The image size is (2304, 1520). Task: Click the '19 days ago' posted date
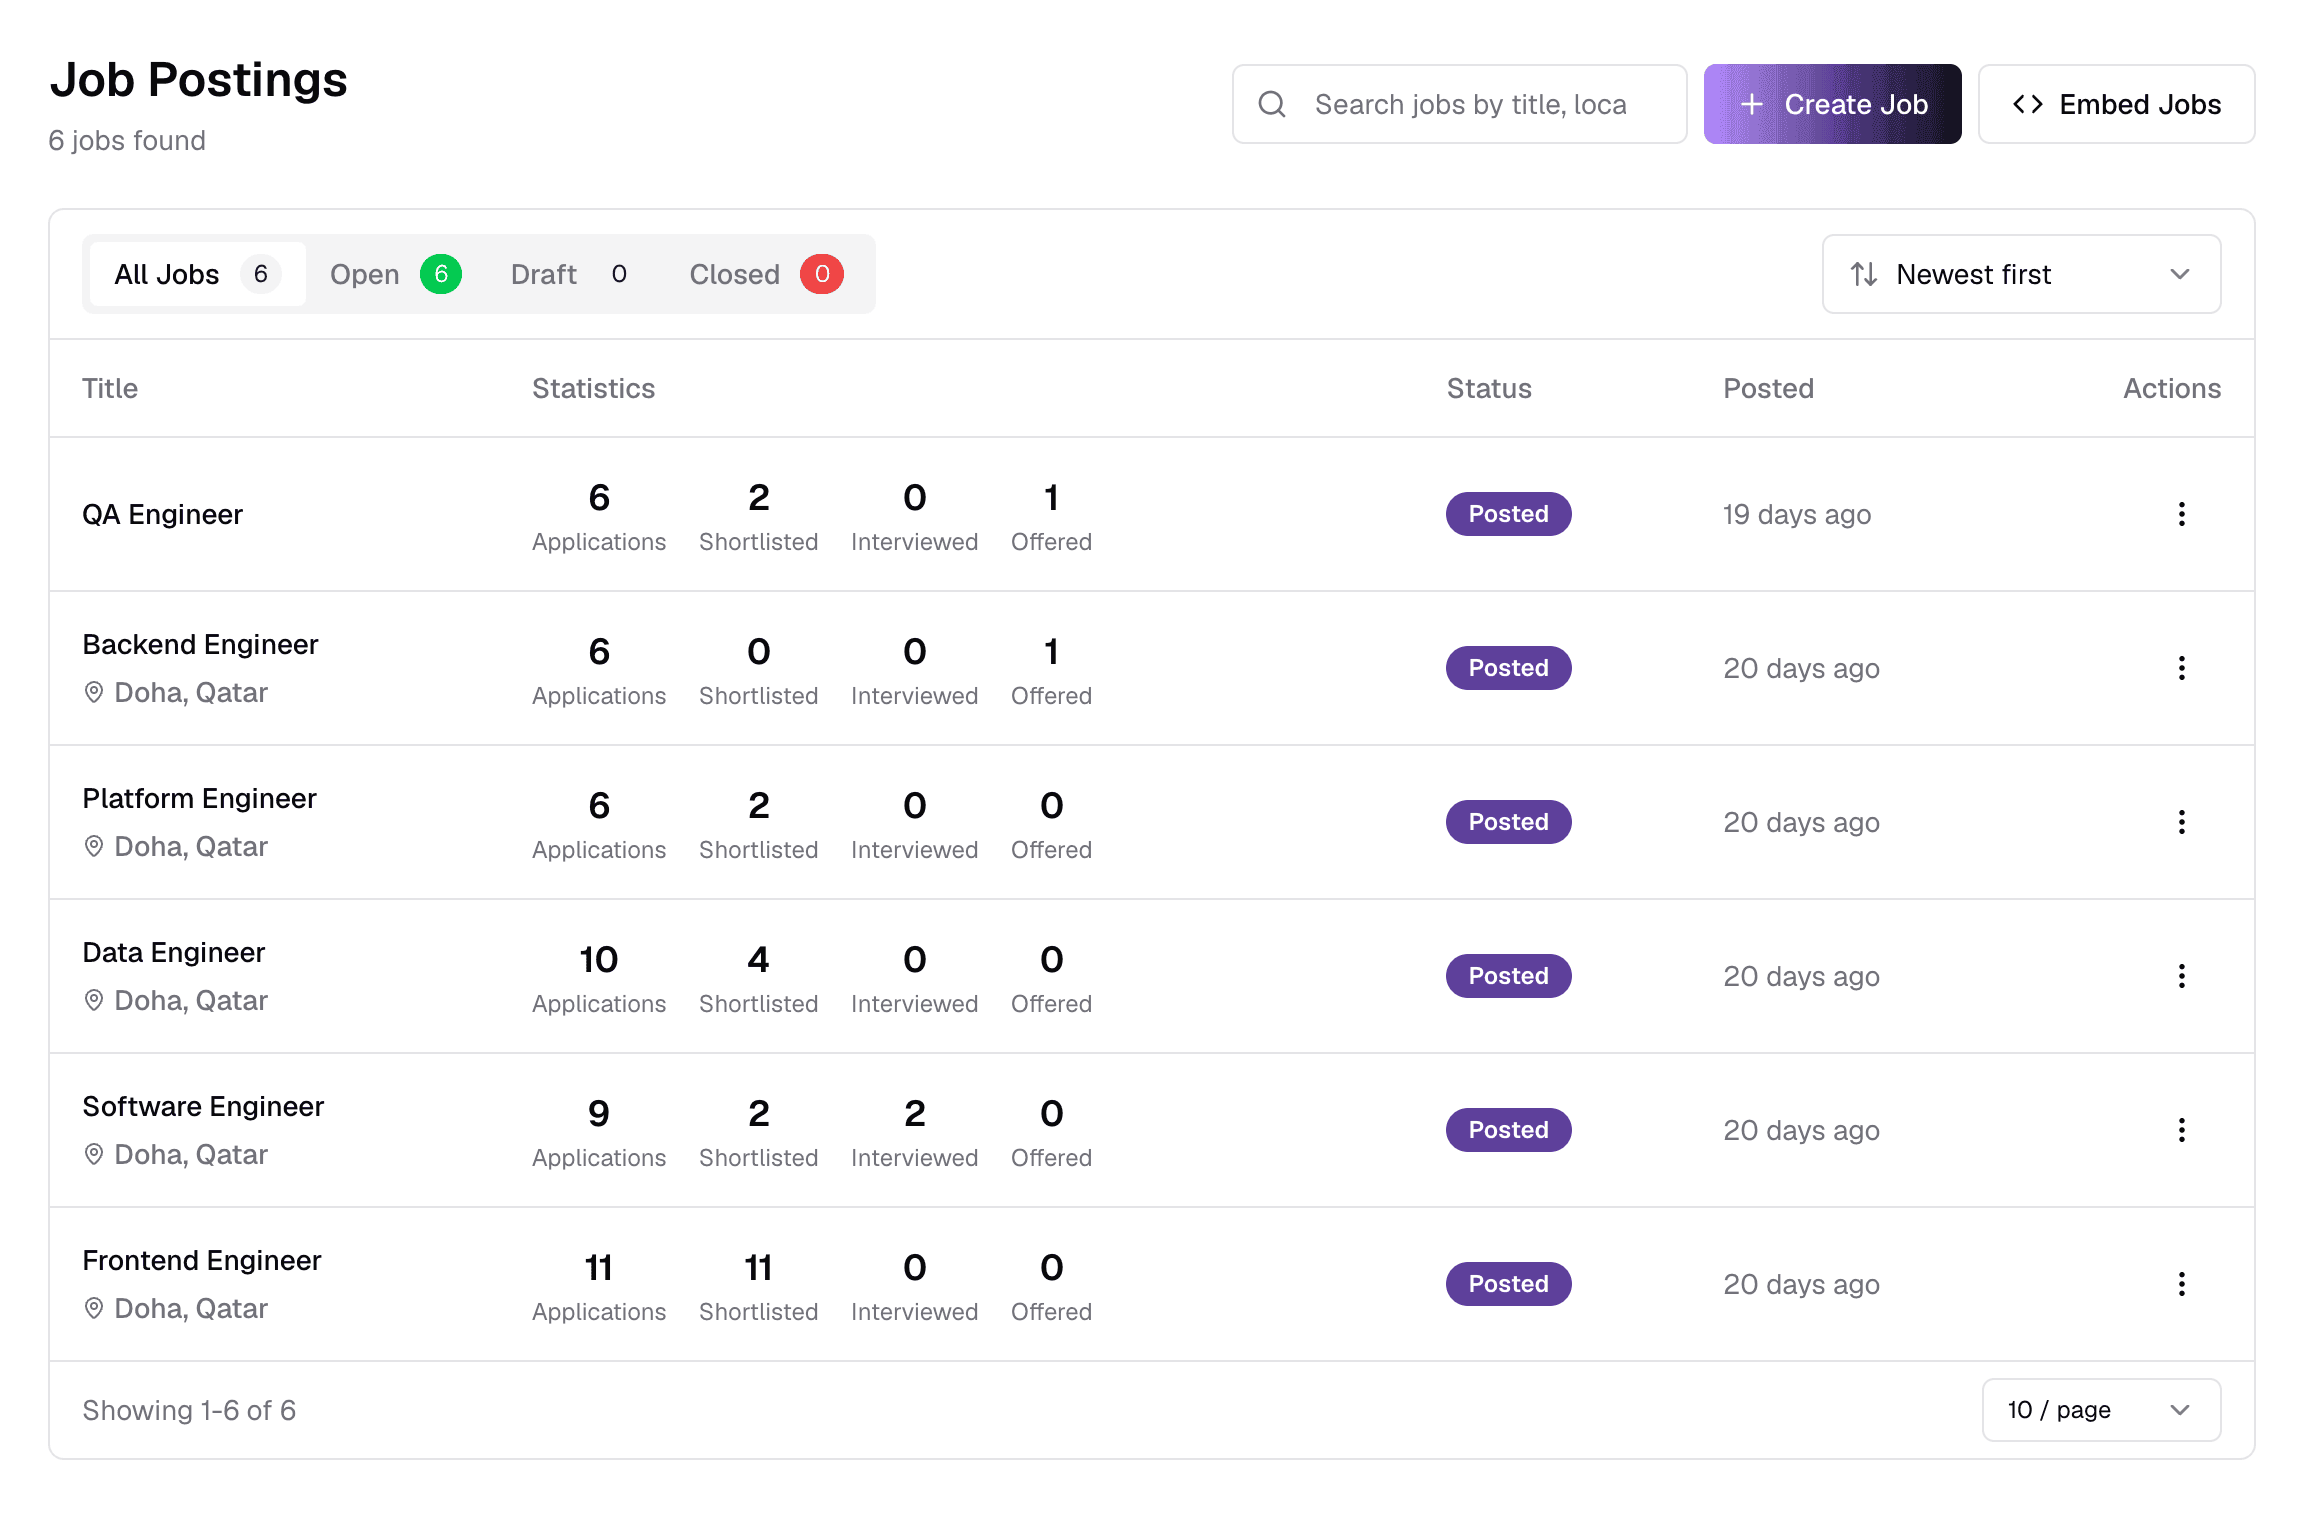[x=1796, y=514]
